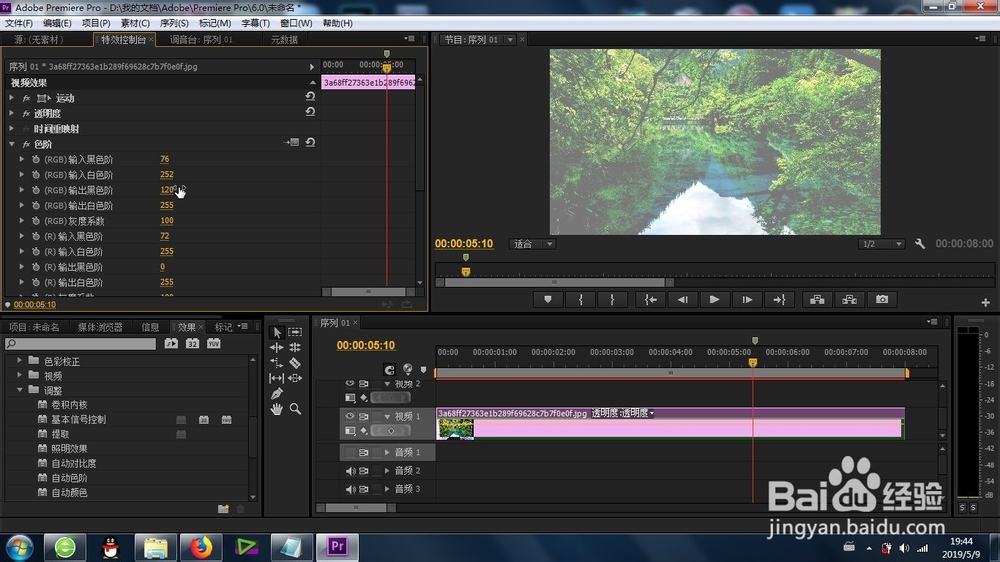Step forward one frame
The width and height of the screenshot is (1000, 562).
tap(747, 299)
